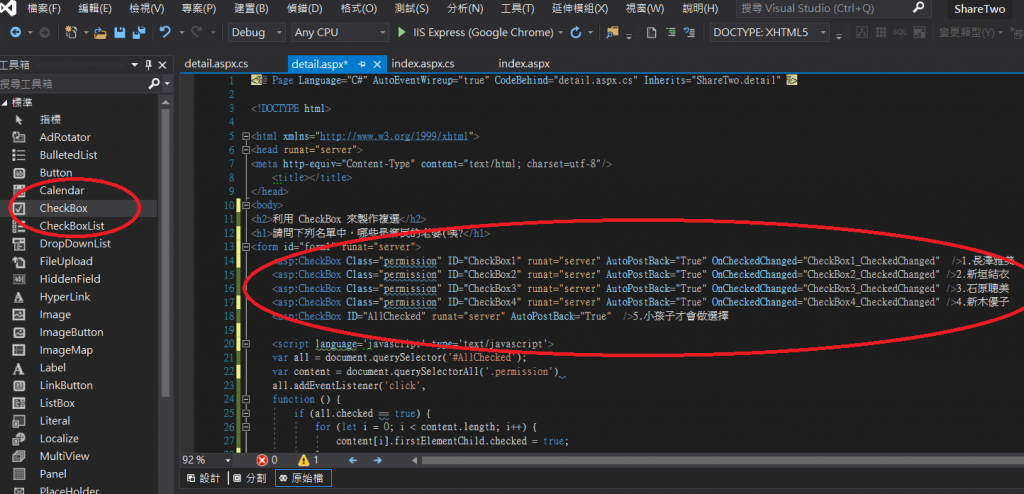Click the blank page icon in toolbar
Viewport: 1024px width, 494px height.
click(651, 33)
